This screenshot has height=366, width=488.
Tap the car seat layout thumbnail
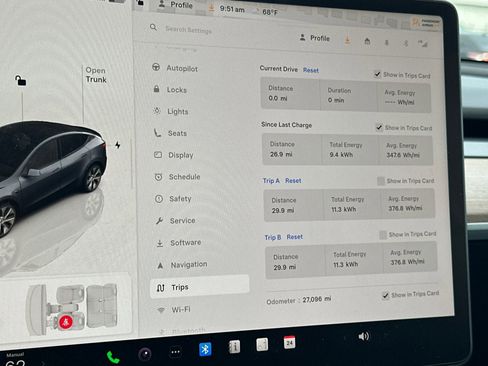(x=72, y=309)
